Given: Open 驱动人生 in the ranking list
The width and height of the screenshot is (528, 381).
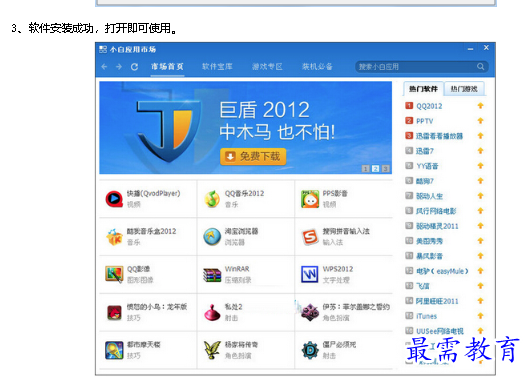Looking at the screenshot, I should click(x=429, y=196).
